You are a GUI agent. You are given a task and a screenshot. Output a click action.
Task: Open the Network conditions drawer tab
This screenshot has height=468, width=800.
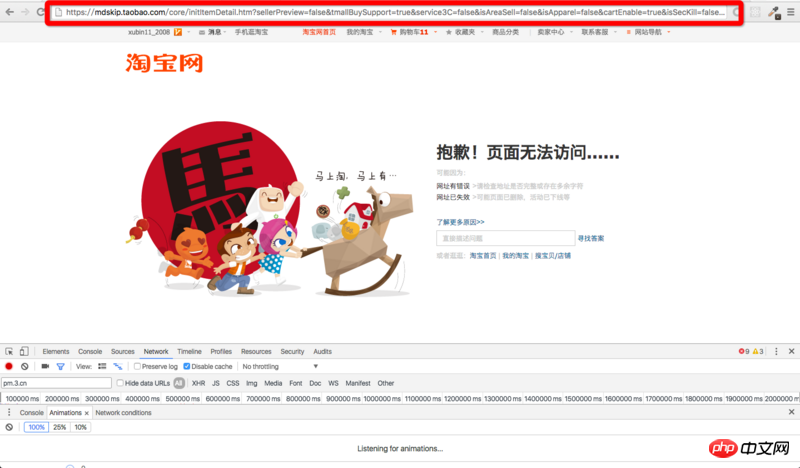tap(123, 412)
